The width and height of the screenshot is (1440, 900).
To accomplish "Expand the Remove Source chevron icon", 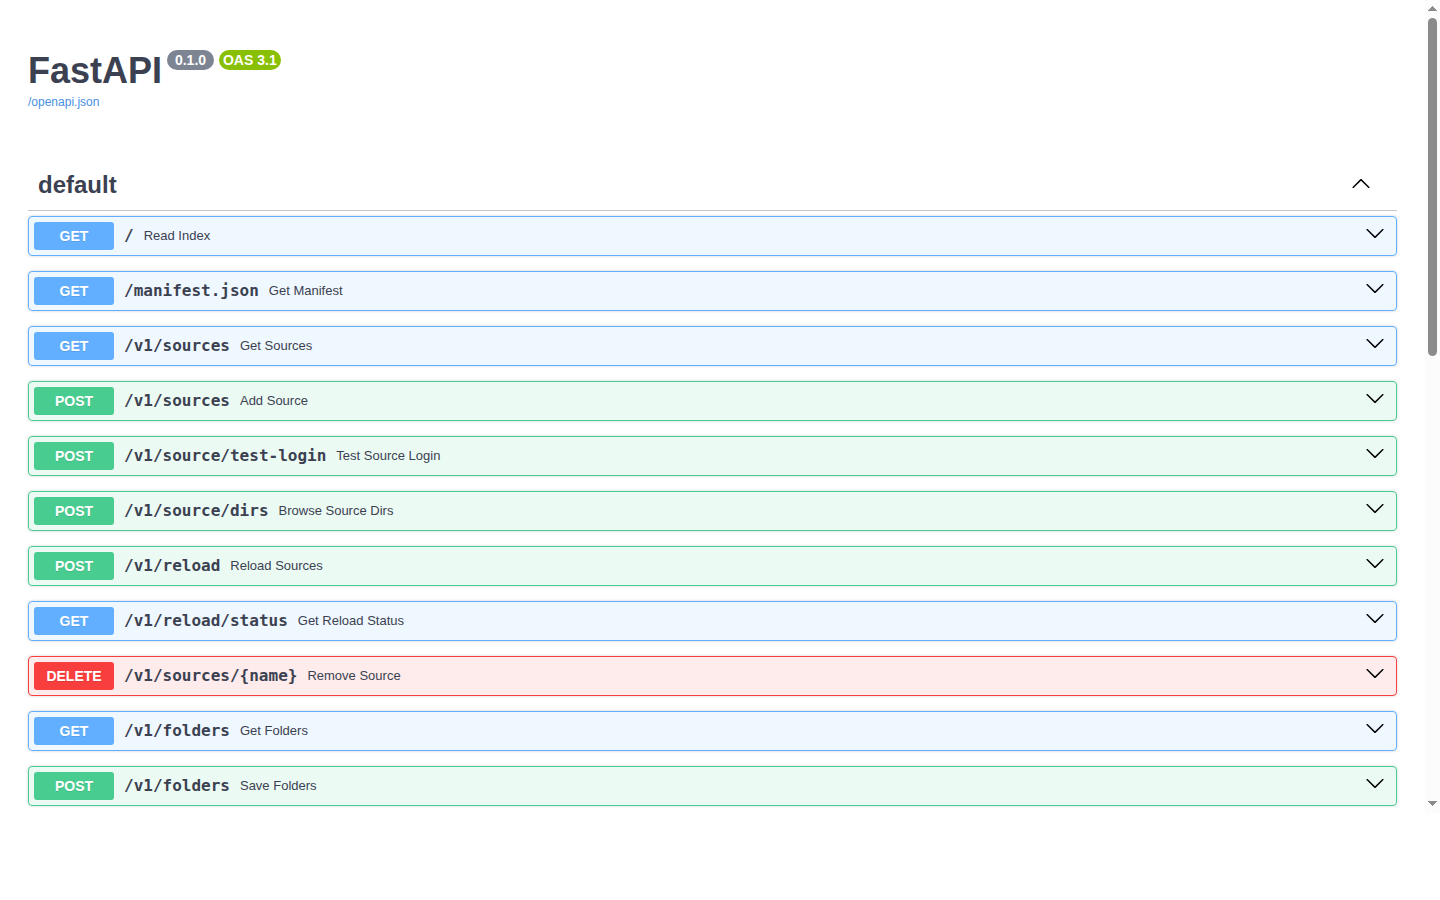I will 1374,674.
